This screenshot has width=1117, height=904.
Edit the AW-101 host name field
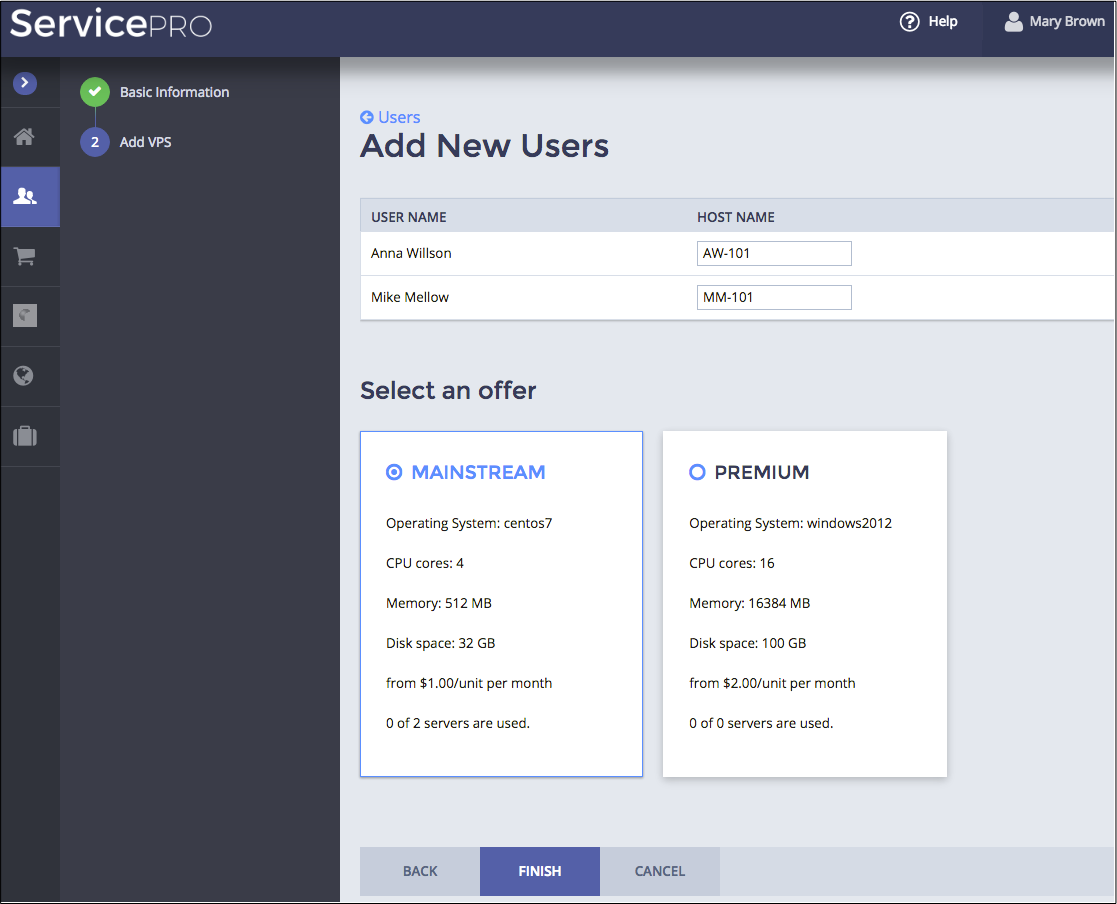(774, 254)
